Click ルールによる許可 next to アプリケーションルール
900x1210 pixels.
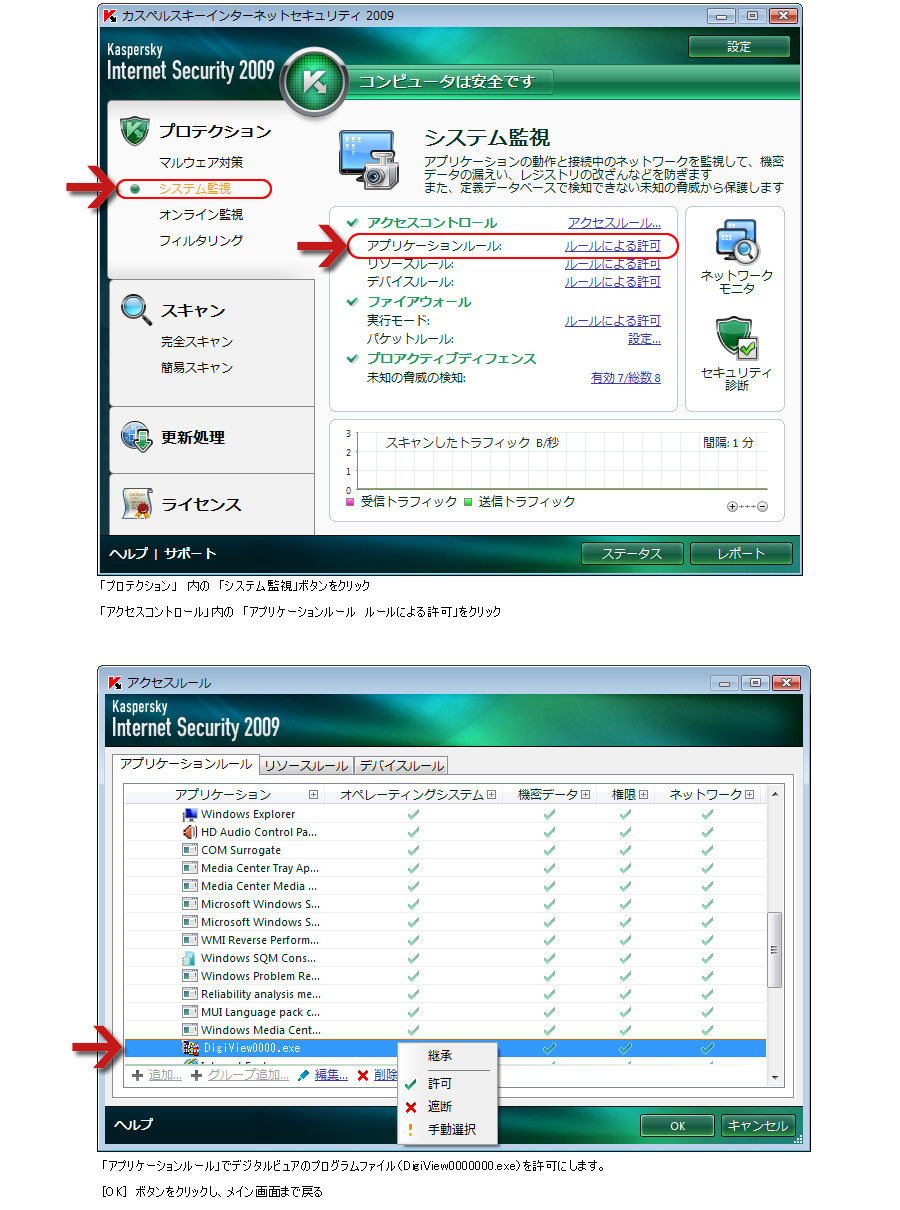point(613,245)
